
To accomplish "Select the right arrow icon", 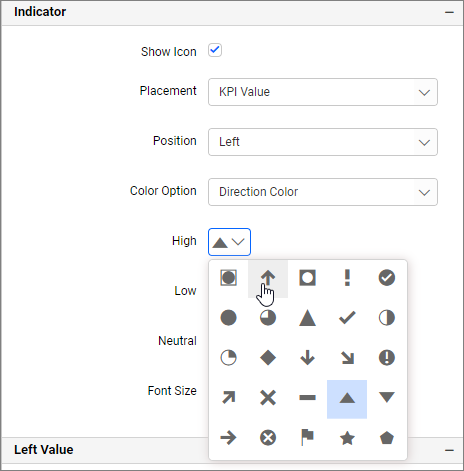I will pos(228,437).
